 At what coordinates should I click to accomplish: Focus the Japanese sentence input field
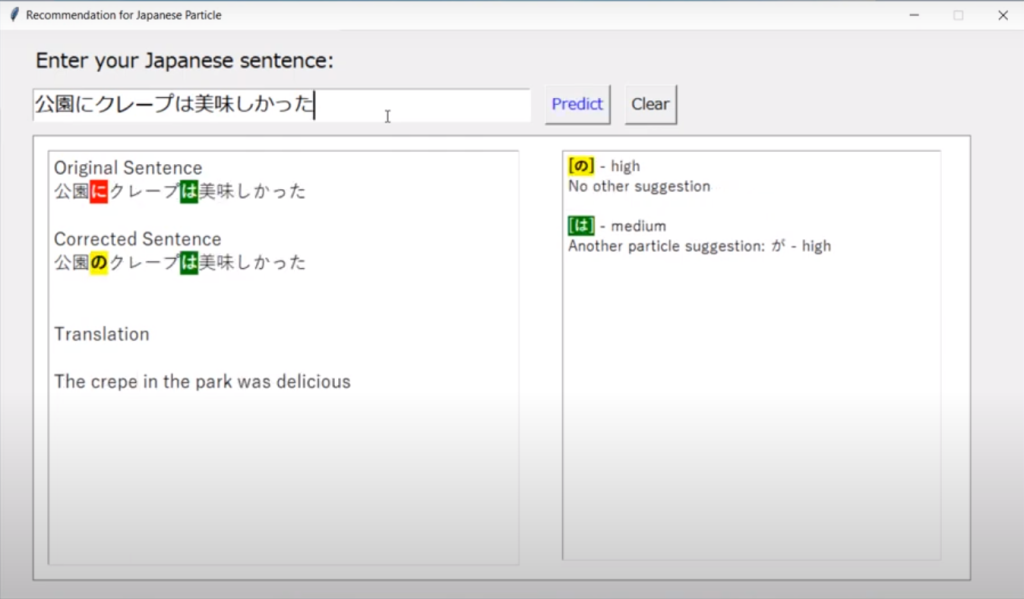281,105
